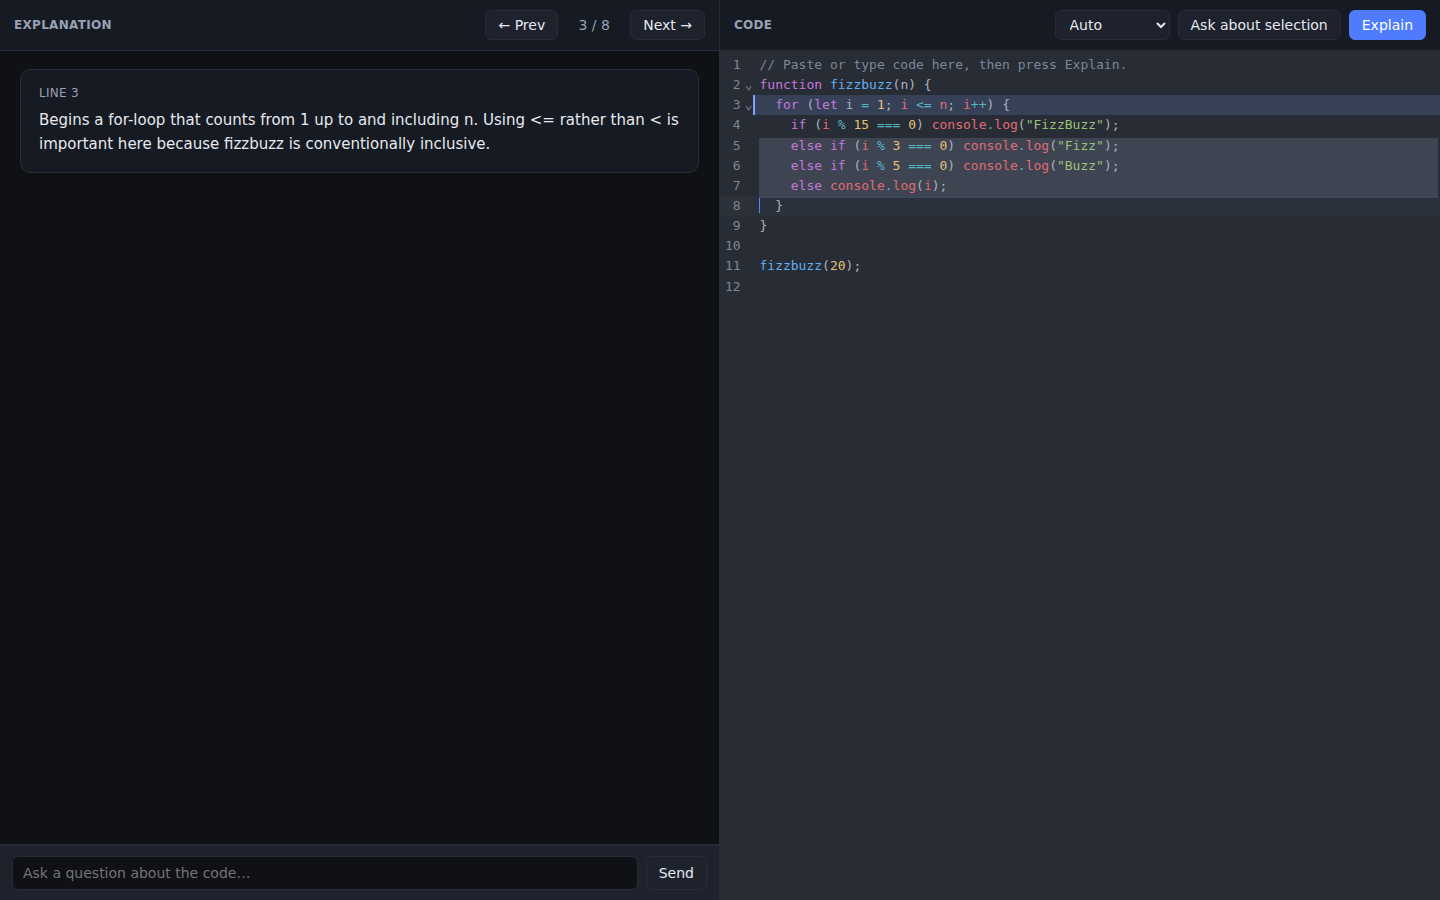Click line number 4 in the gutter

(737, 125)
